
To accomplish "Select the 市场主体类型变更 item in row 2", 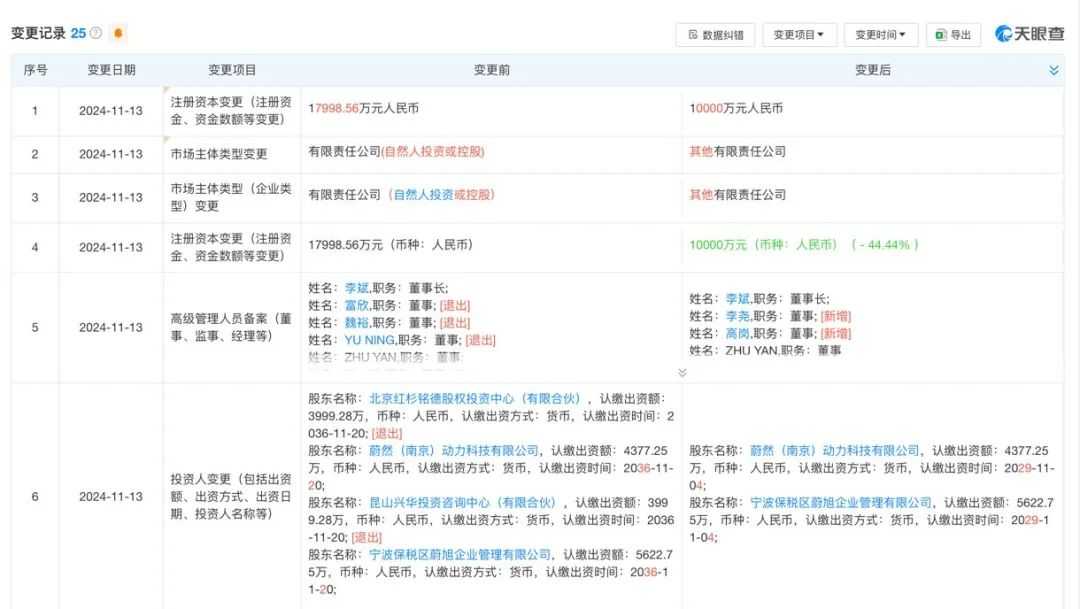I will pyautogui.click(x=219, y=154).
